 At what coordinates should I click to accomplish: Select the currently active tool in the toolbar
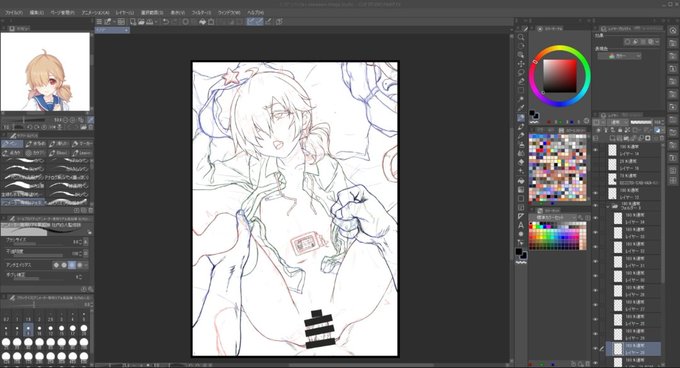(521, 117)
